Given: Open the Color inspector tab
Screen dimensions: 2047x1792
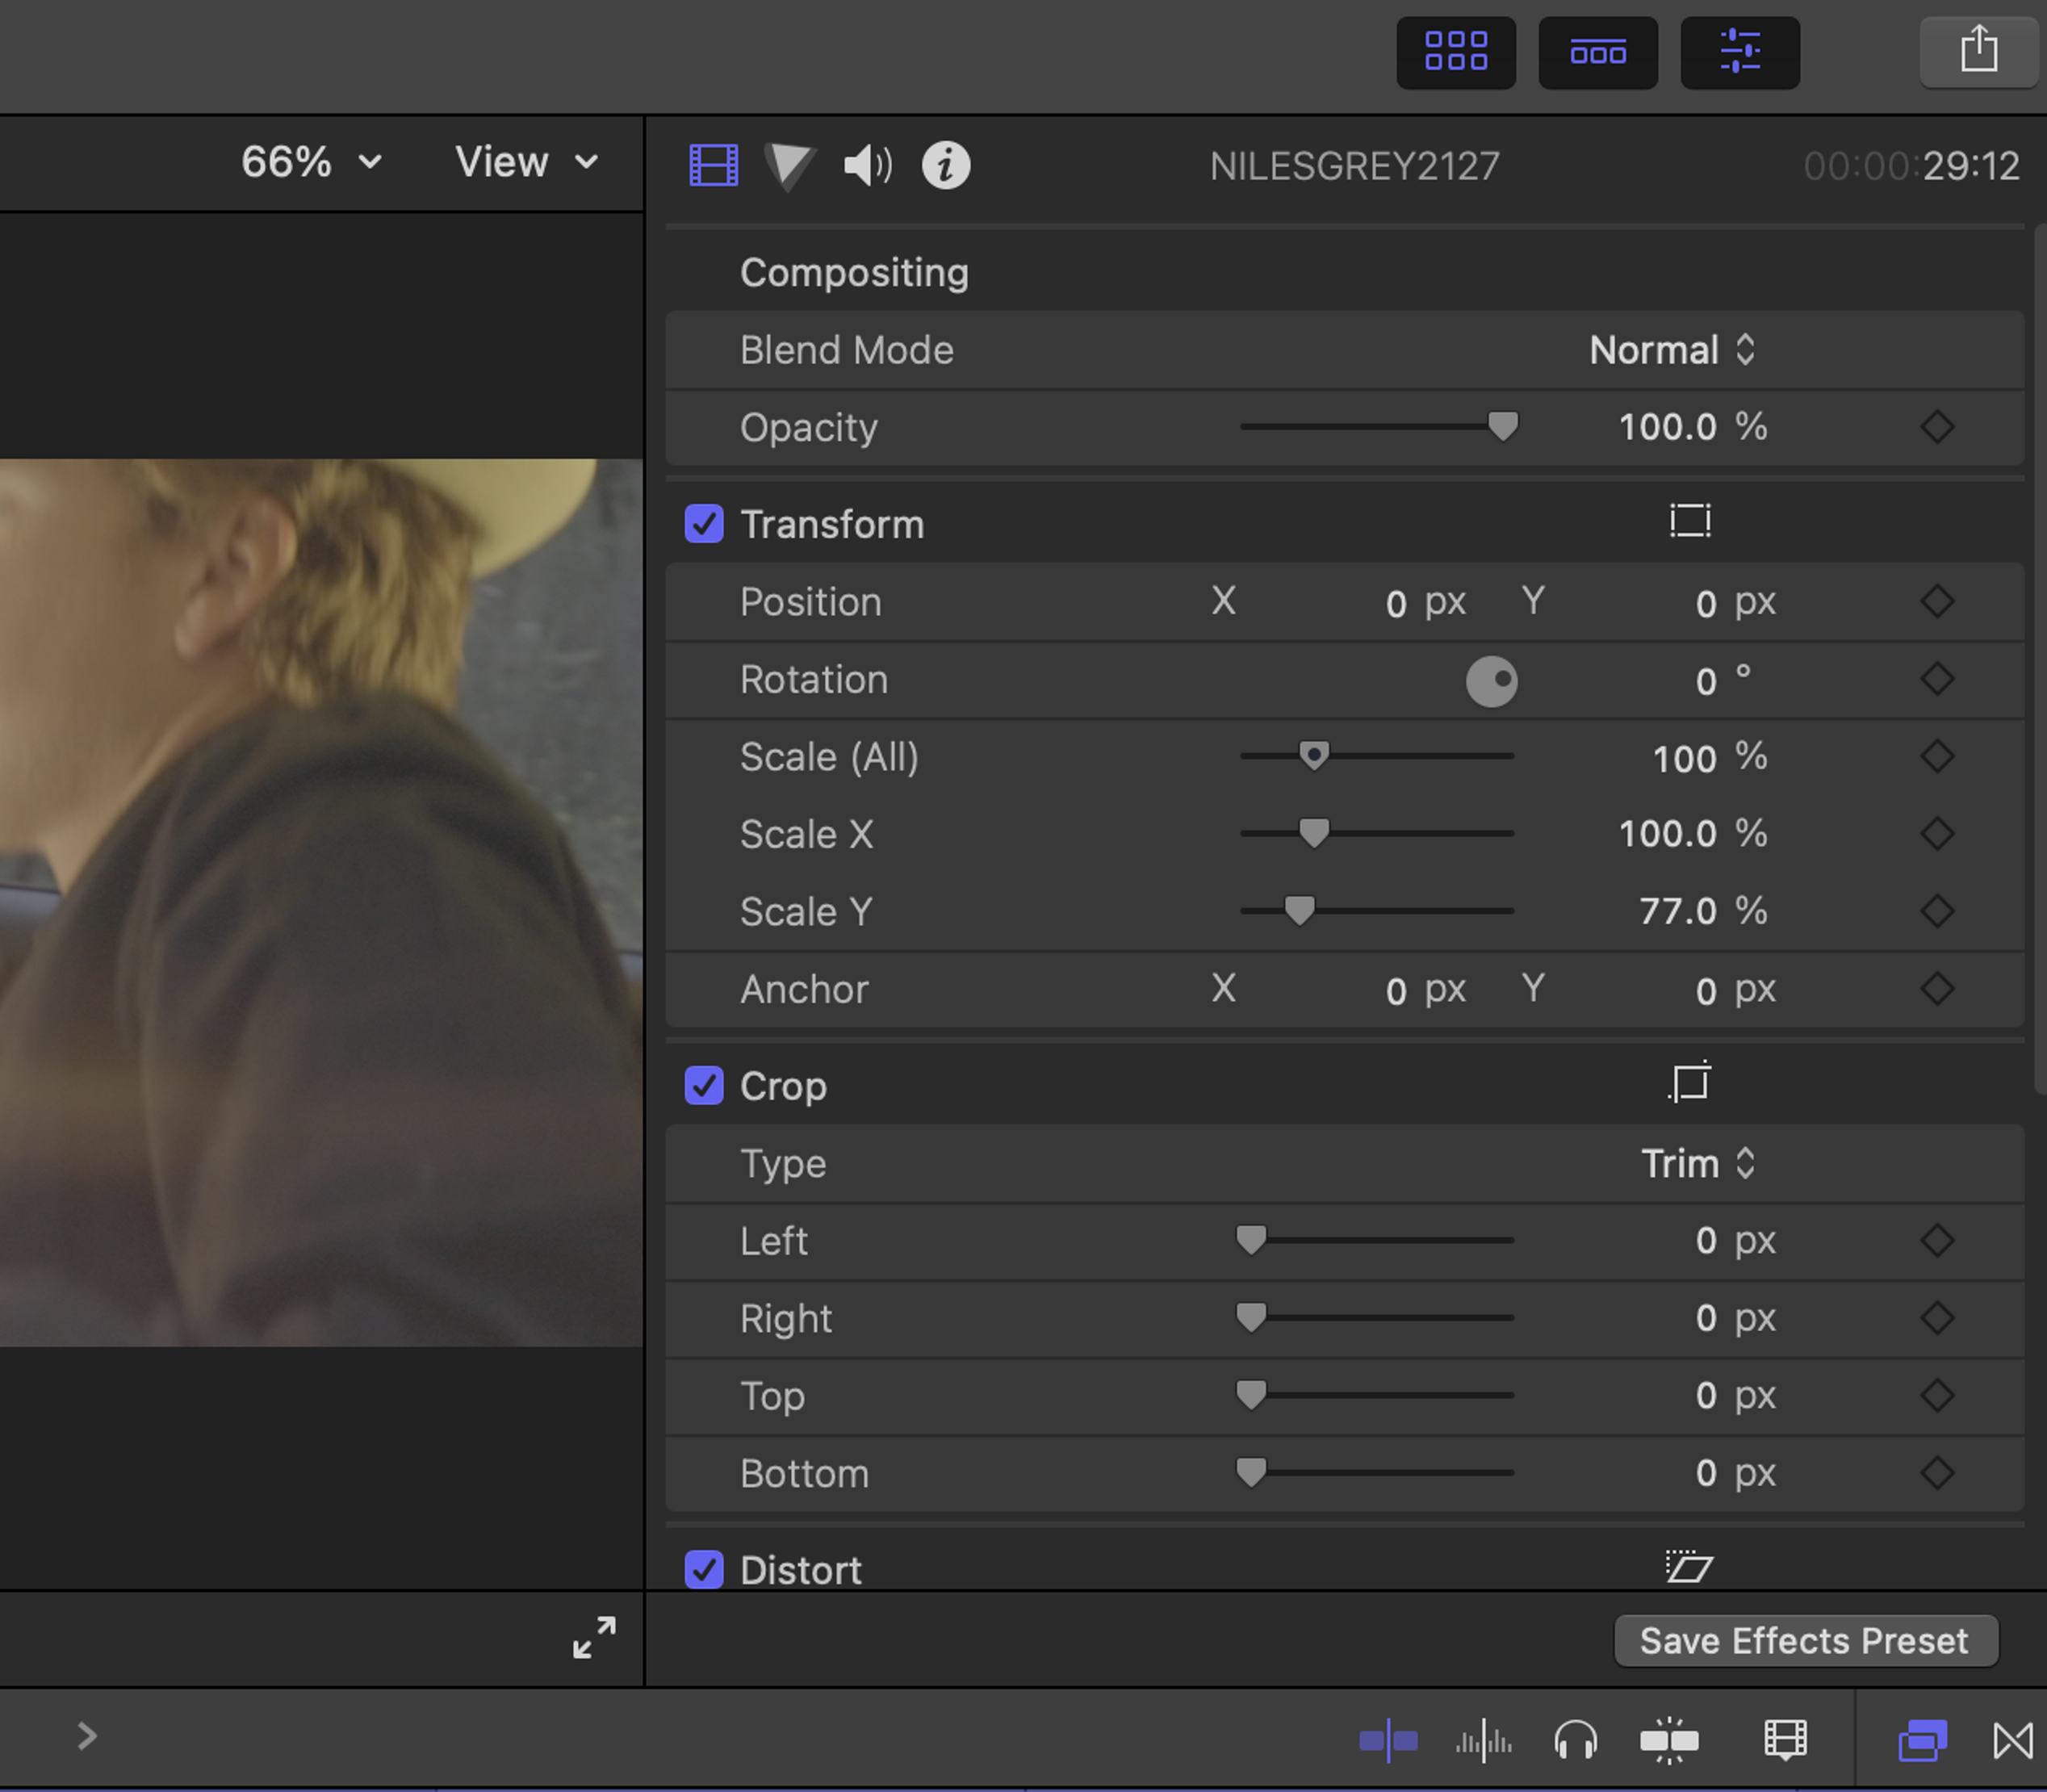Looking at the screenshot, I should click(x=790, y=165).
